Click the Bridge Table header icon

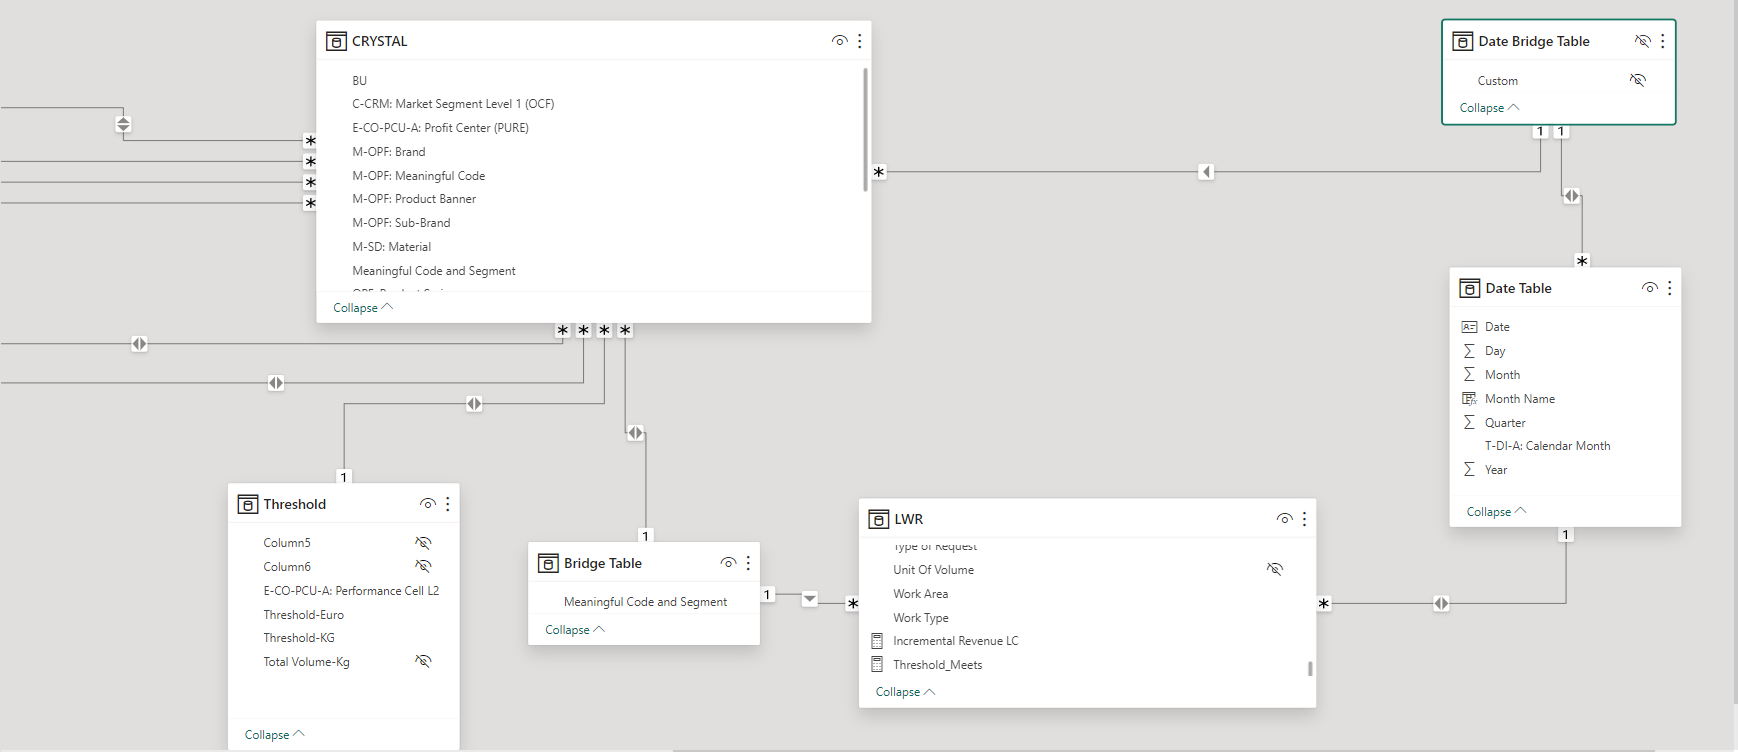548,563
